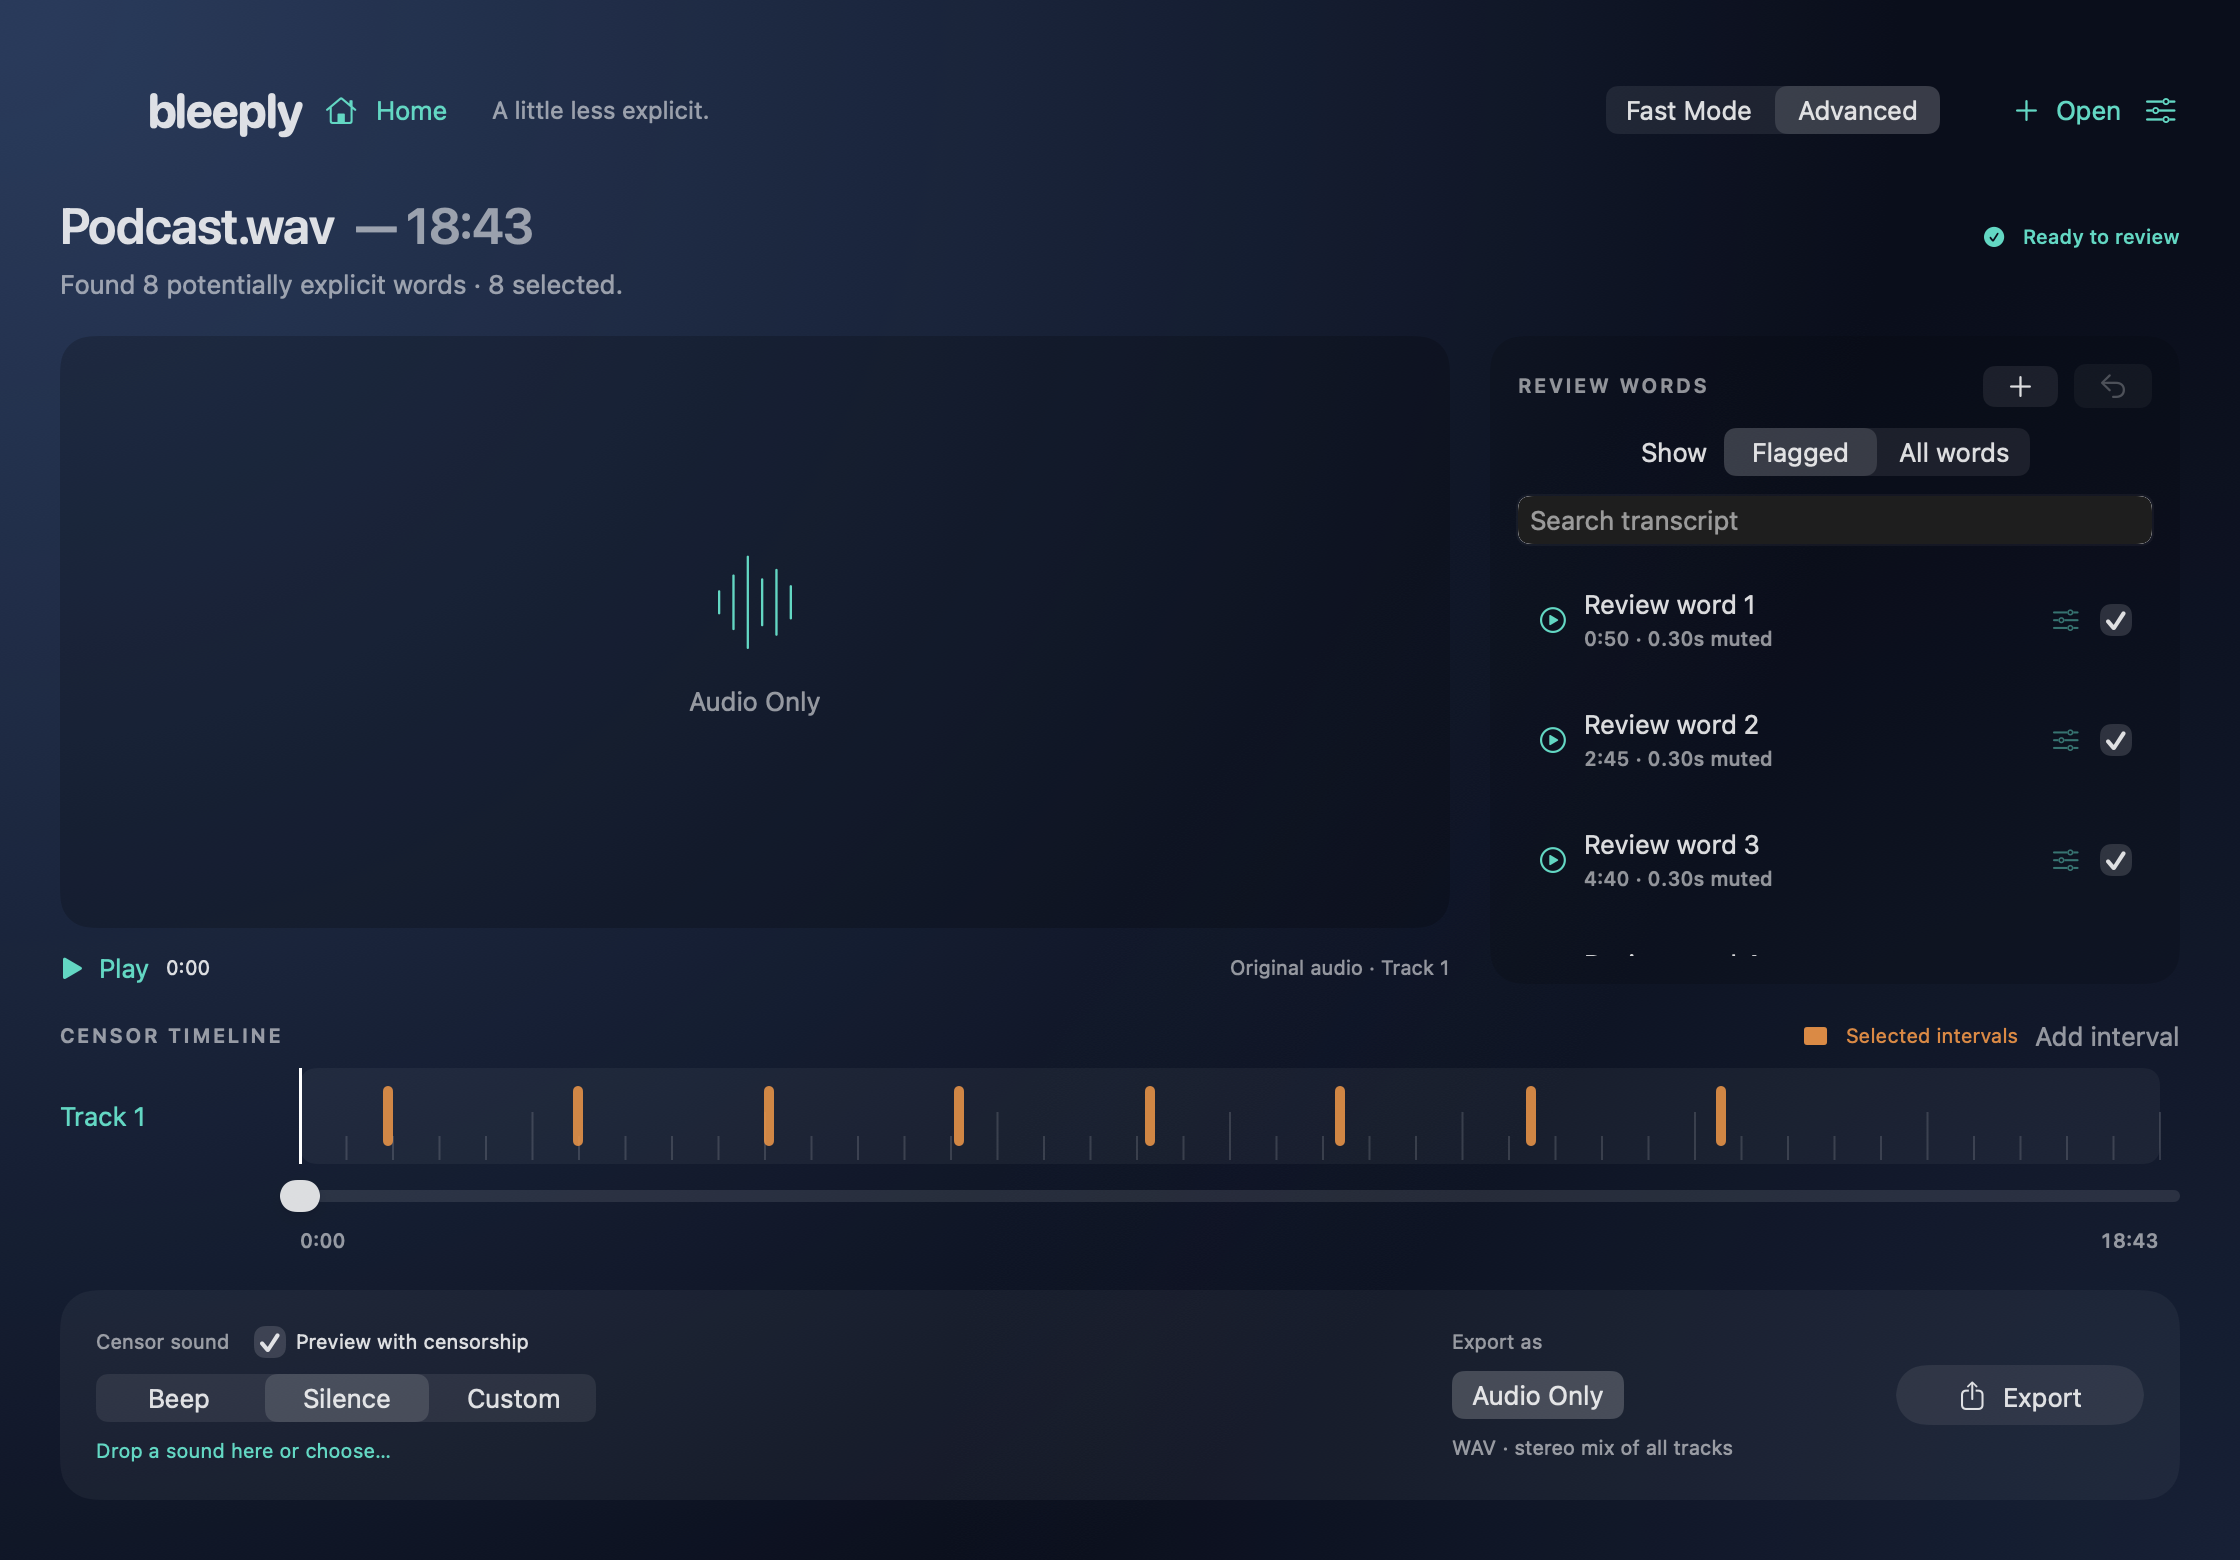Click the first orange marker on Track 1

(x=388, y=1115)
